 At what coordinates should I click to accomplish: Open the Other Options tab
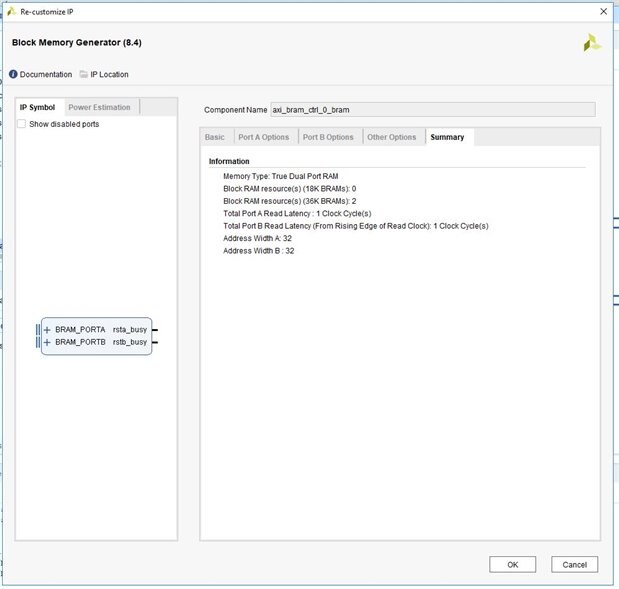coord(392,137)
